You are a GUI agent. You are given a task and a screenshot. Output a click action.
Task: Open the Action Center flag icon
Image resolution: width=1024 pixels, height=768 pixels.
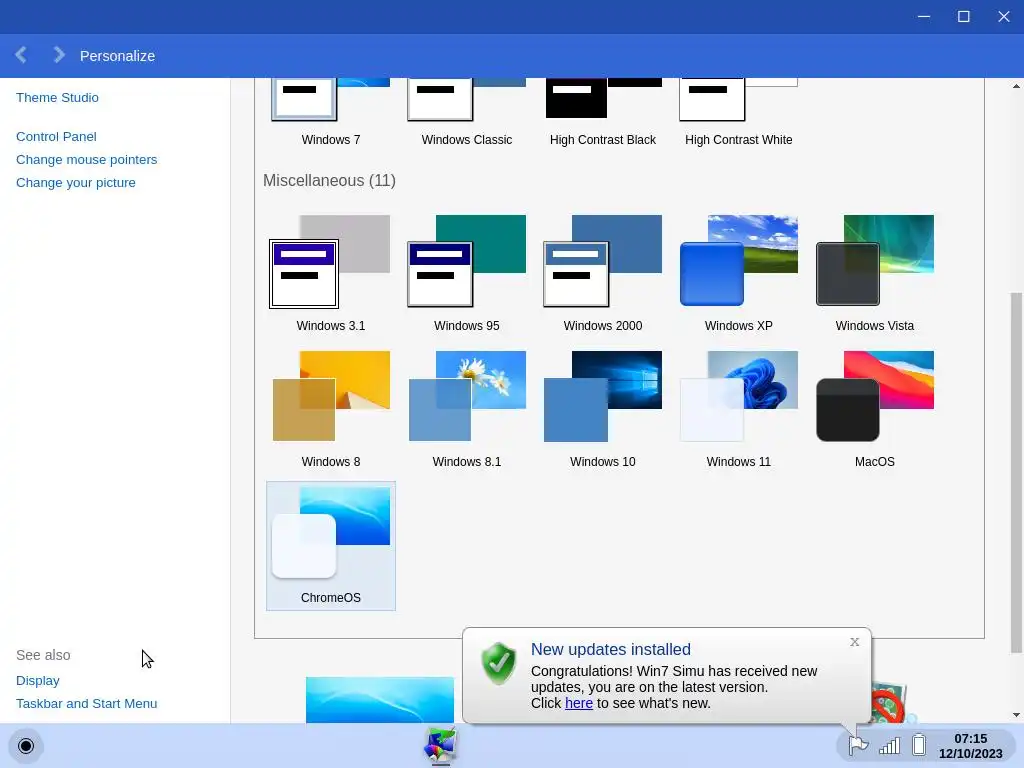tap(857, 744)
